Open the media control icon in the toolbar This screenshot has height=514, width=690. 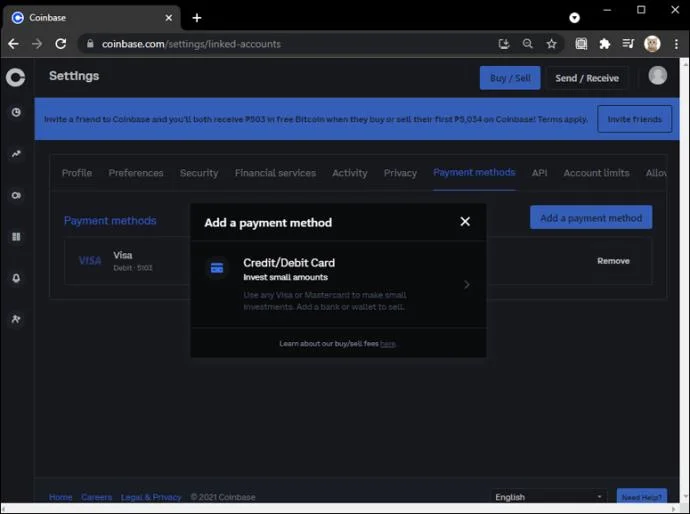[628, 44]
